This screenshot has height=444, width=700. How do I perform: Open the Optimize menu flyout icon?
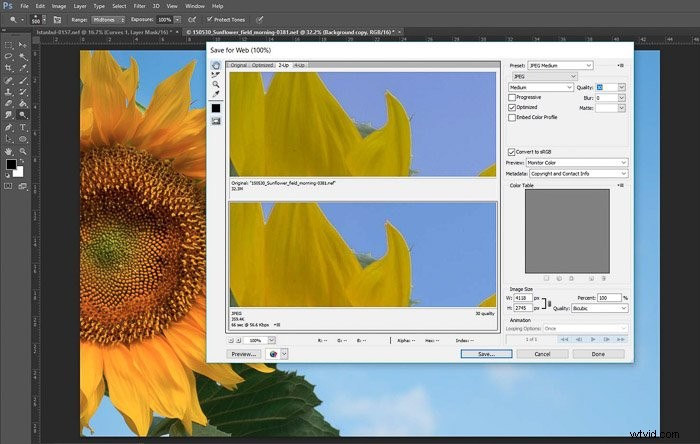(621, 66)
